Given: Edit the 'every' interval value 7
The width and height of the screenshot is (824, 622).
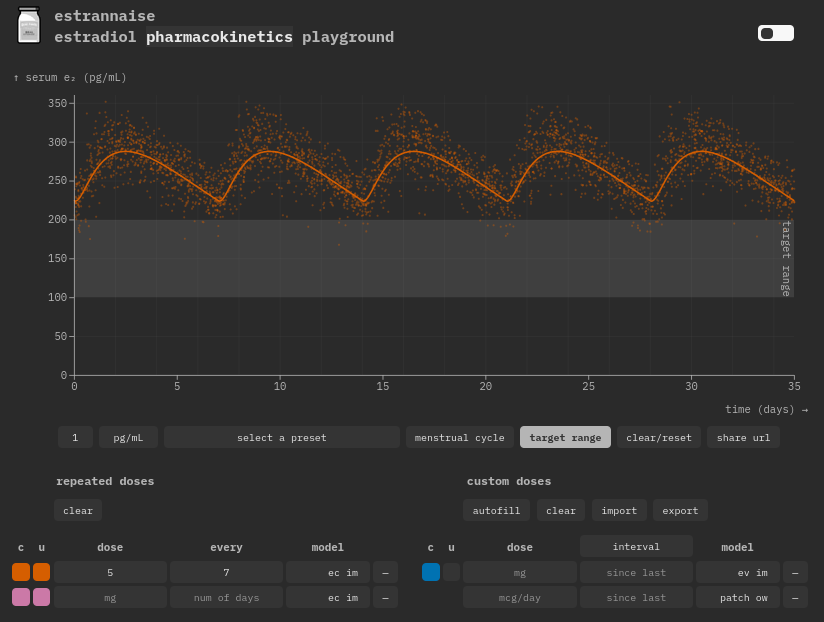Looking at the screenshot, I should pos(226,572).
